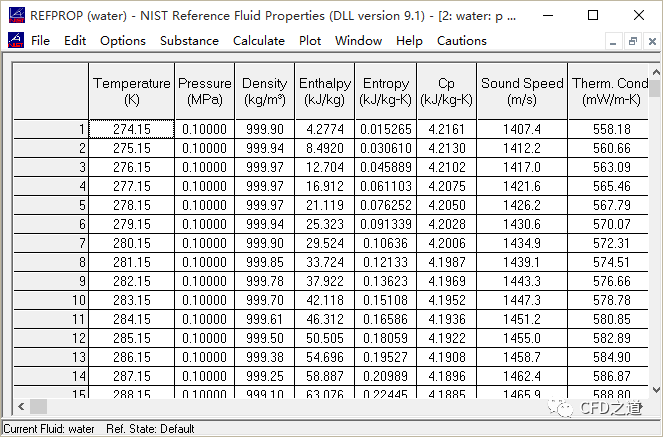Select row header 14

pos(51,376)
